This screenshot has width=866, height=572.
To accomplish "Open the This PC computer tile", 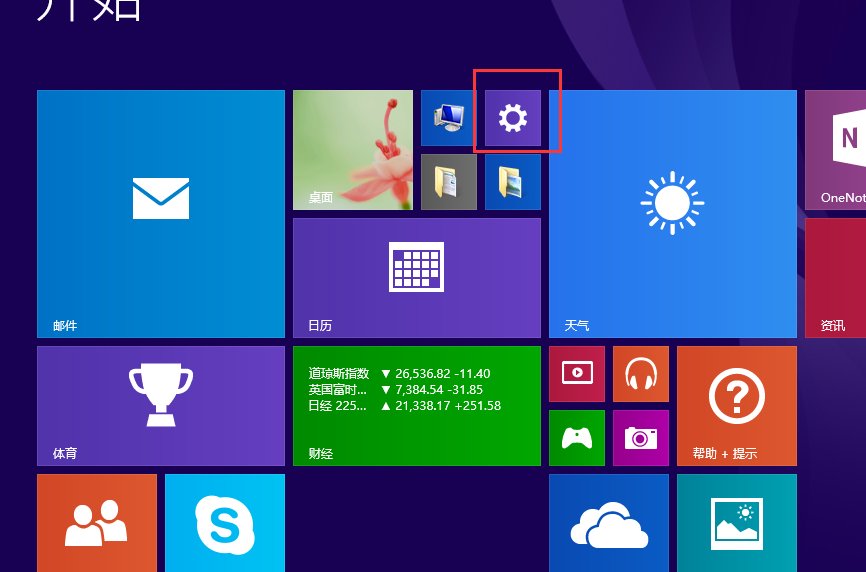I will [x=448, y=118].
